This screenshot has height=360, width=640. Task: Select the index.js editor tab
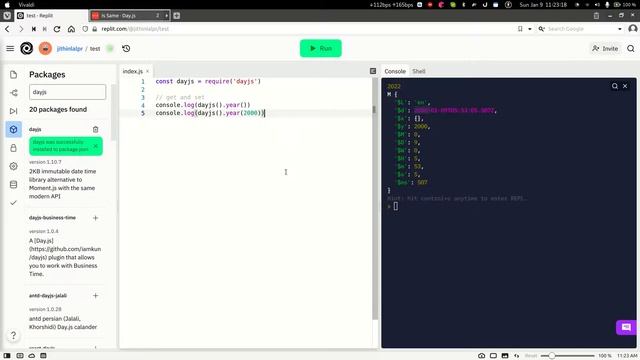(133, 71)
